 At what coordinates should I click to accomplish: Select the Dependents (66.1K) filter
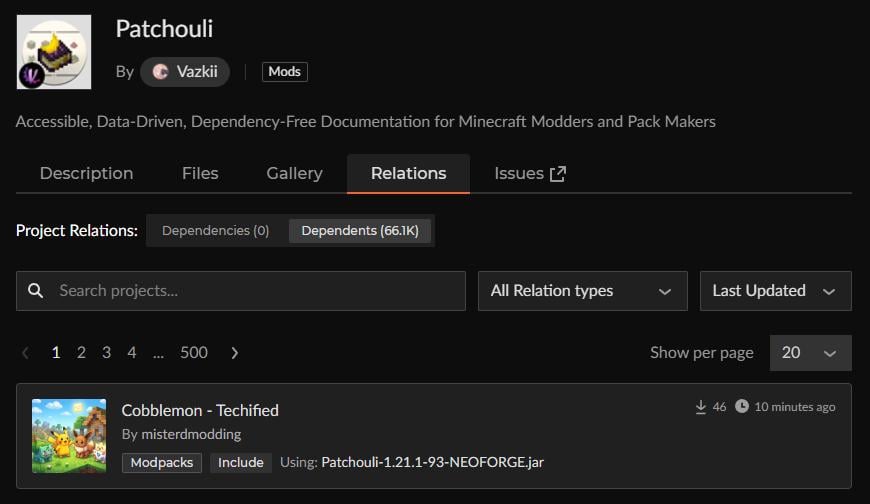tap(361, 231)
